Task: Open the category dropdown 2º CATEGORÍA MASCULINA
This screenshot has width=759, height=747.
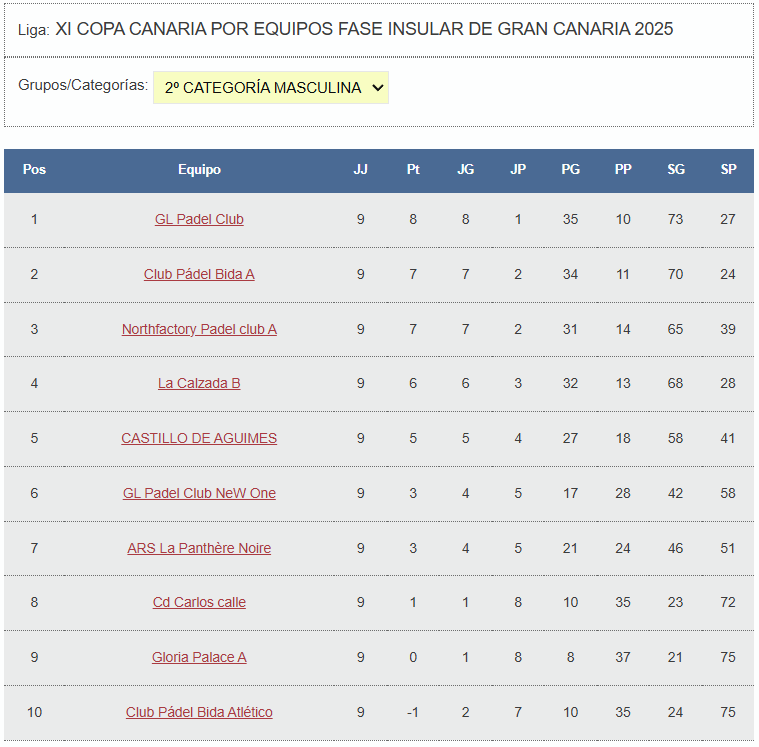Action: point(270,88)
